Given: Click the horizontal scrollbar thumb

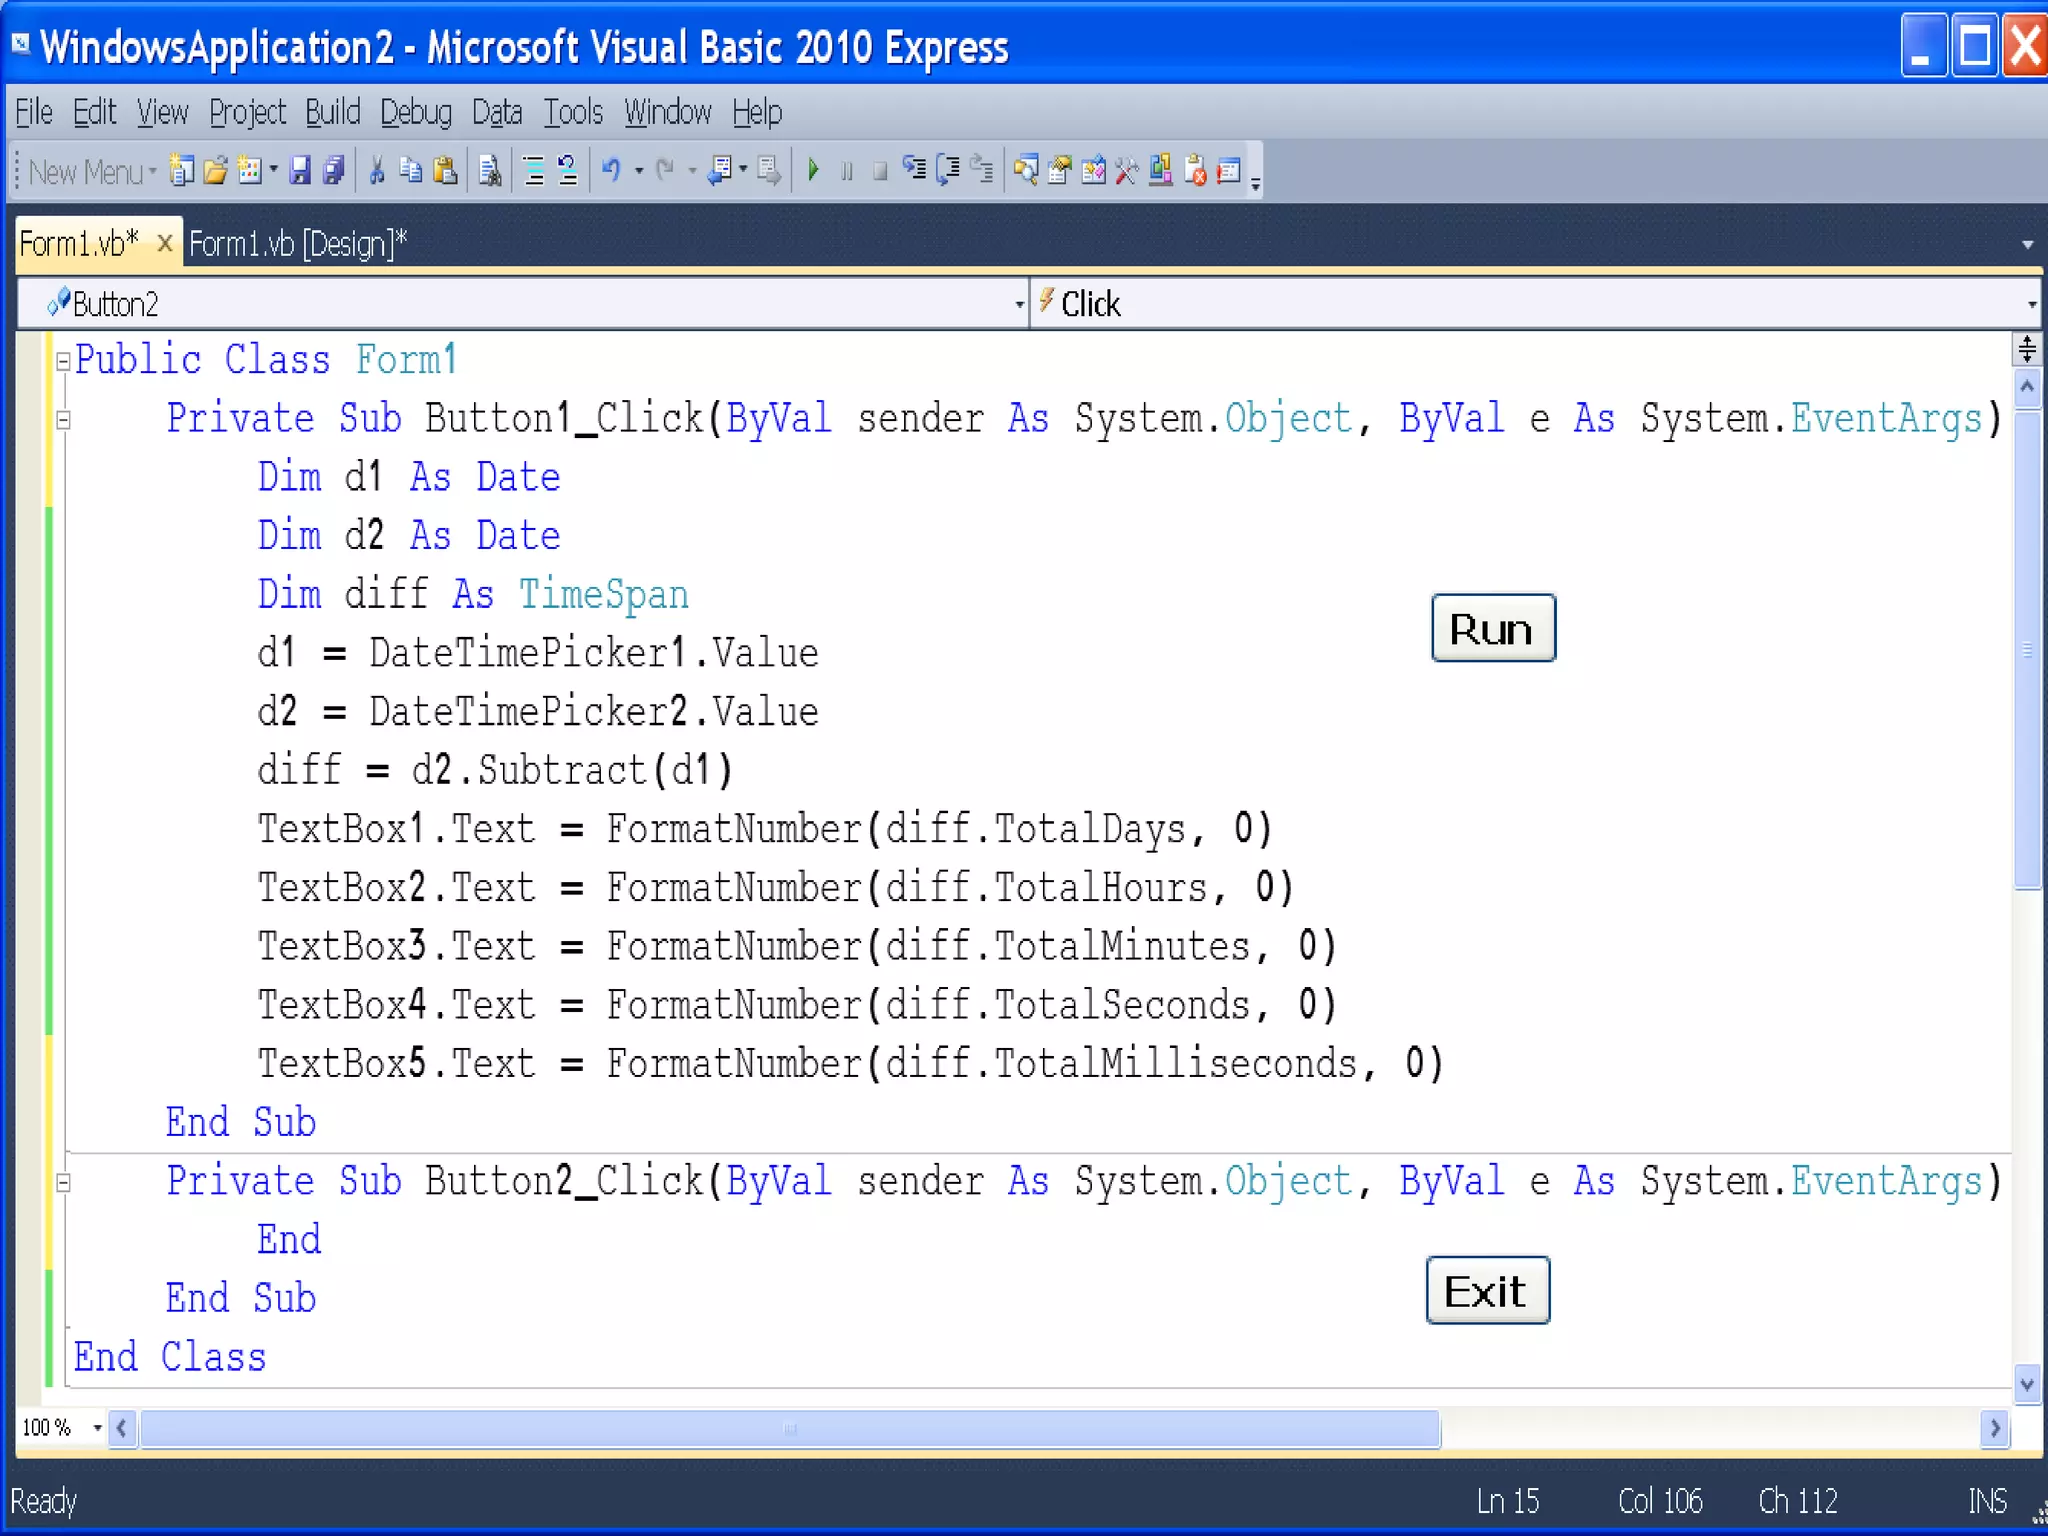Looking at the screenshot, I should tap(789, 1428).
